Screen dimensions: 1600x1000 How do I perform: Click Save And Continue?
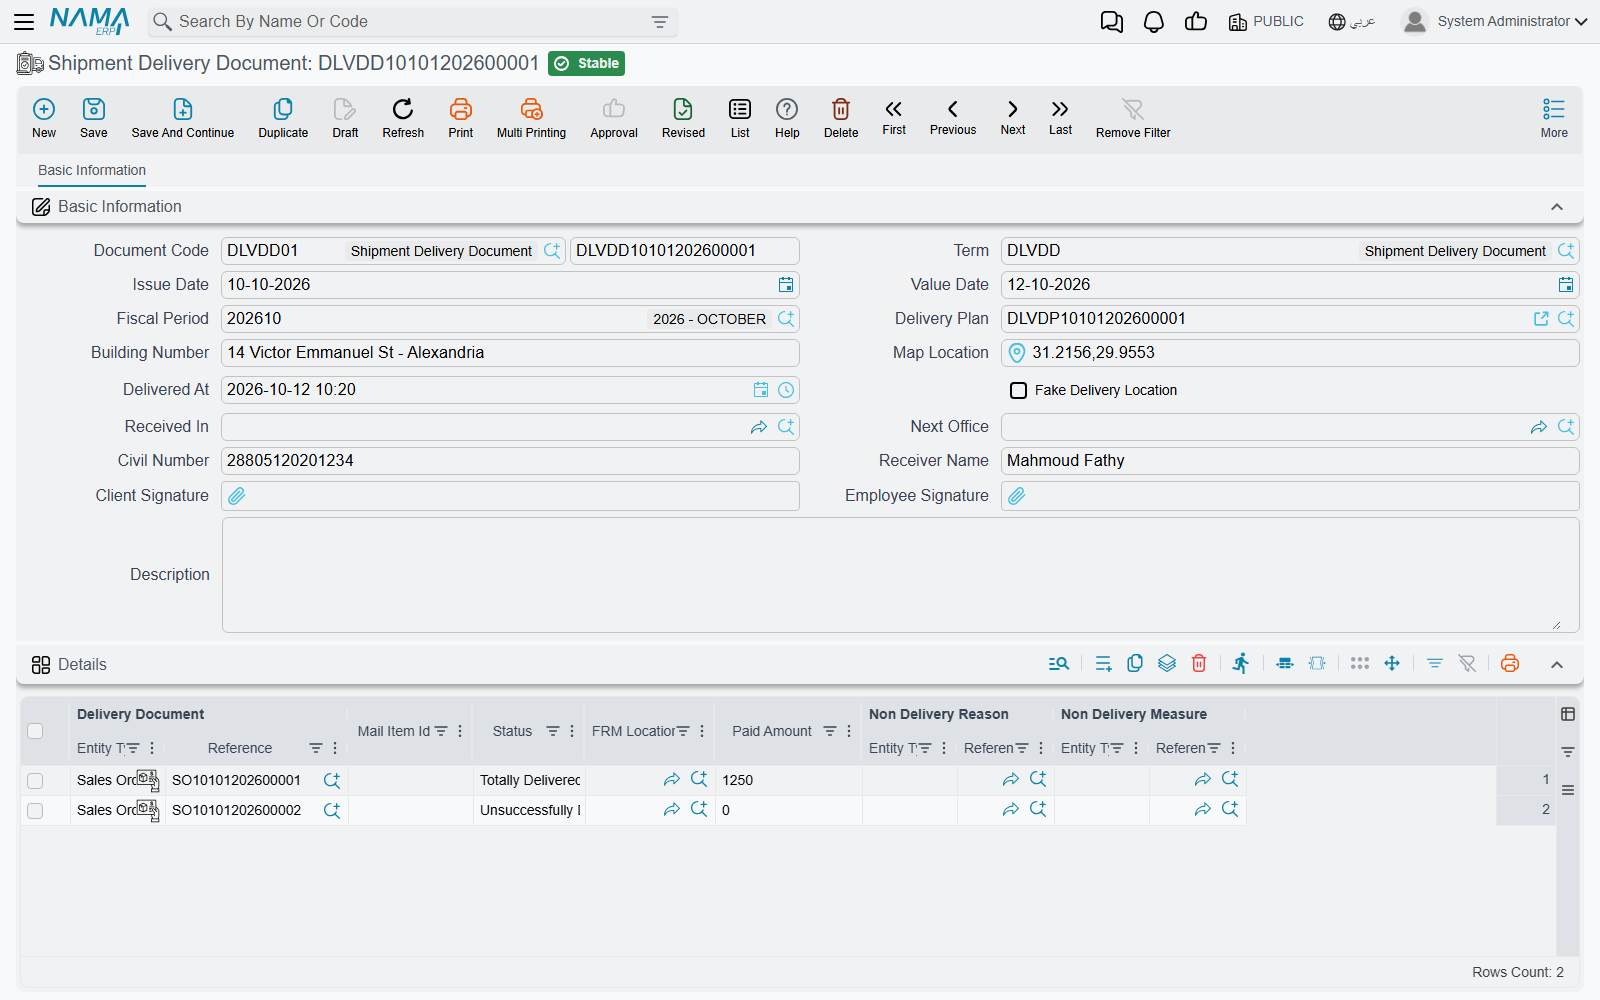[183, 118]
